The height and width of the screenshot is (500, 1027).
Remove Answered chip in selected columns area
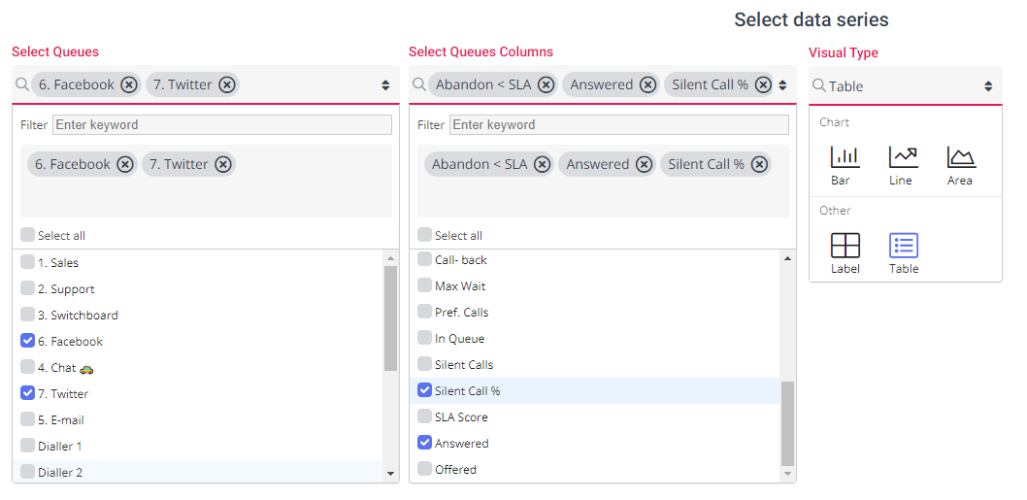click(x=644, y=165)
